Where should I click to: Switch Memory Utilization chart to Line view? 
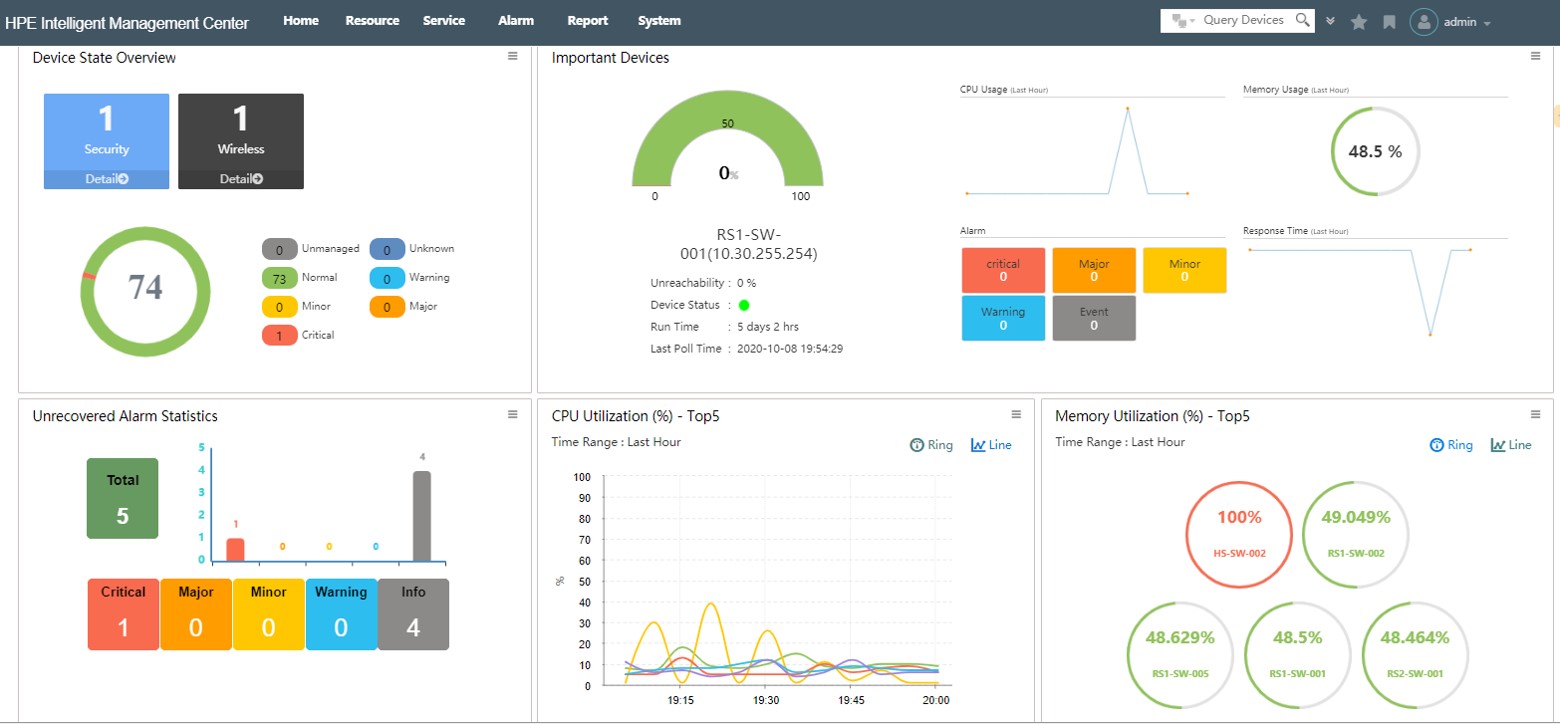click(1511, 445)
